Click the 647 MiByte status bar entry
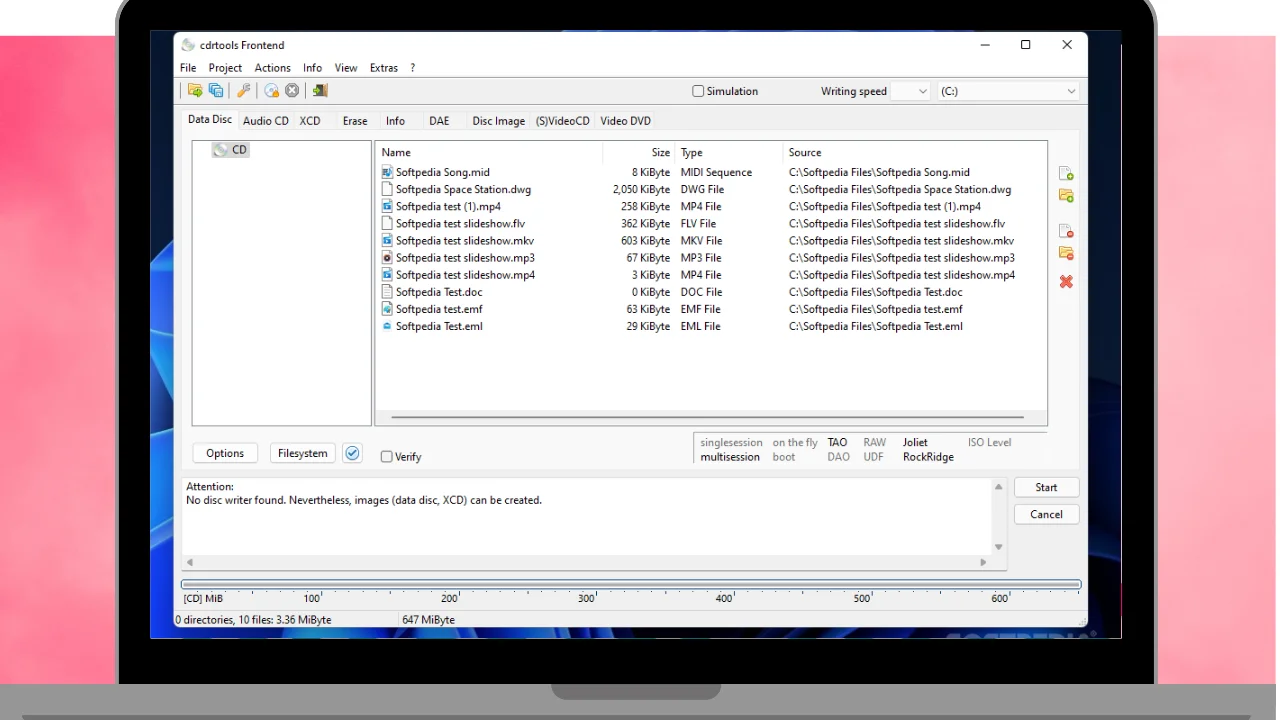The height and width of the screenshot is (720, 1280). click(429, 620)
